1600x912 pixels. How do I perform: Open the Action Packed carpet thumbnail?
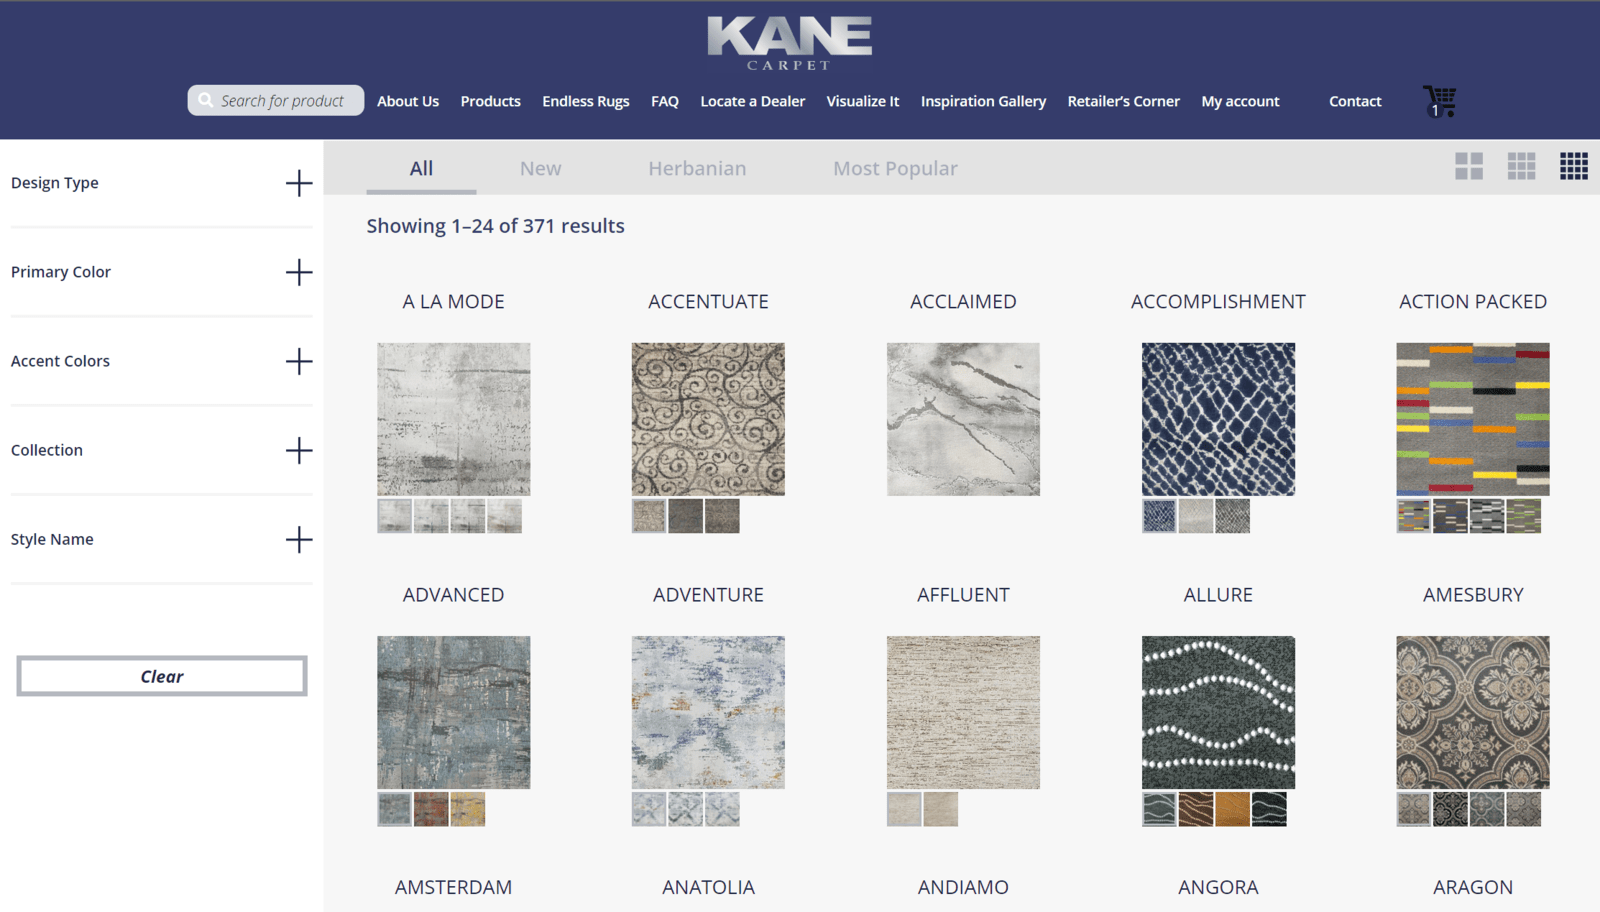pos(1473,419)
